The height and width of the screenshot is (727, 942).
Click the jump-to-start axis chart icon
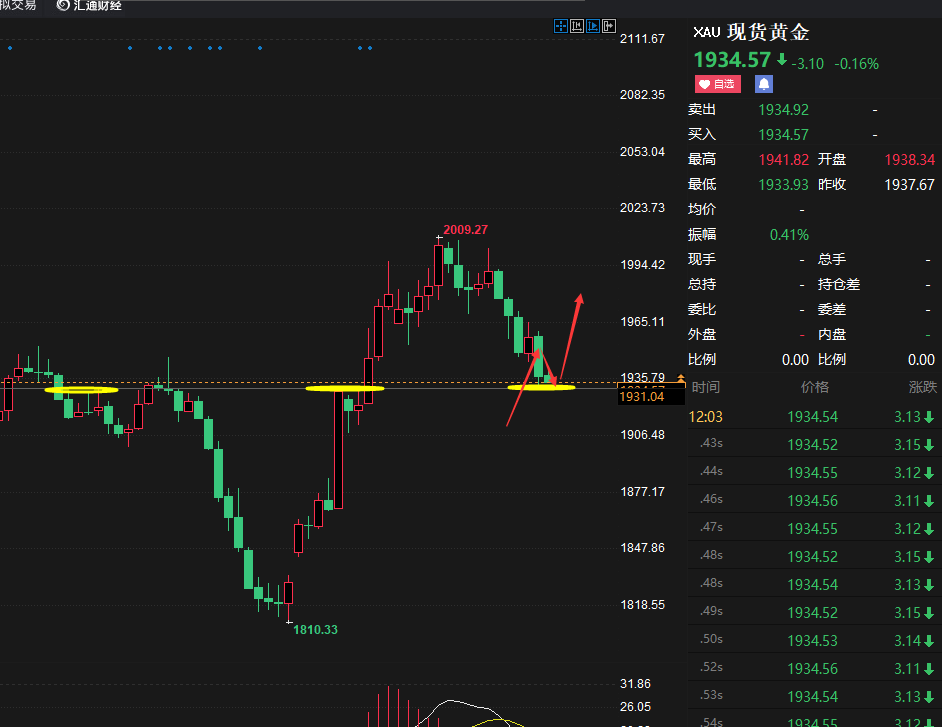577,26
